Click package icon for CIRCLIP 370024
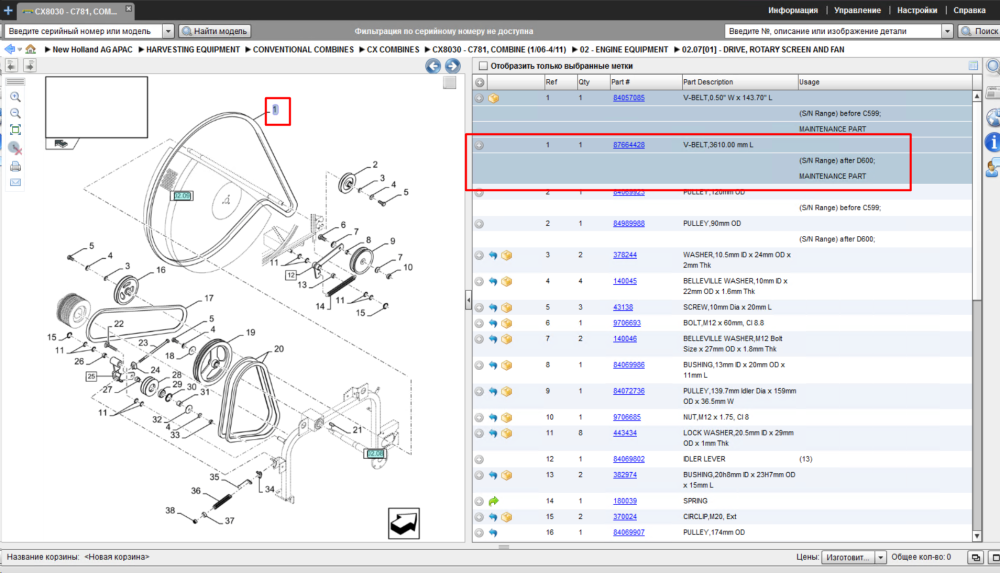This screenshot has width=1000, height=573. pyautogui.click(x=506, y=517)
